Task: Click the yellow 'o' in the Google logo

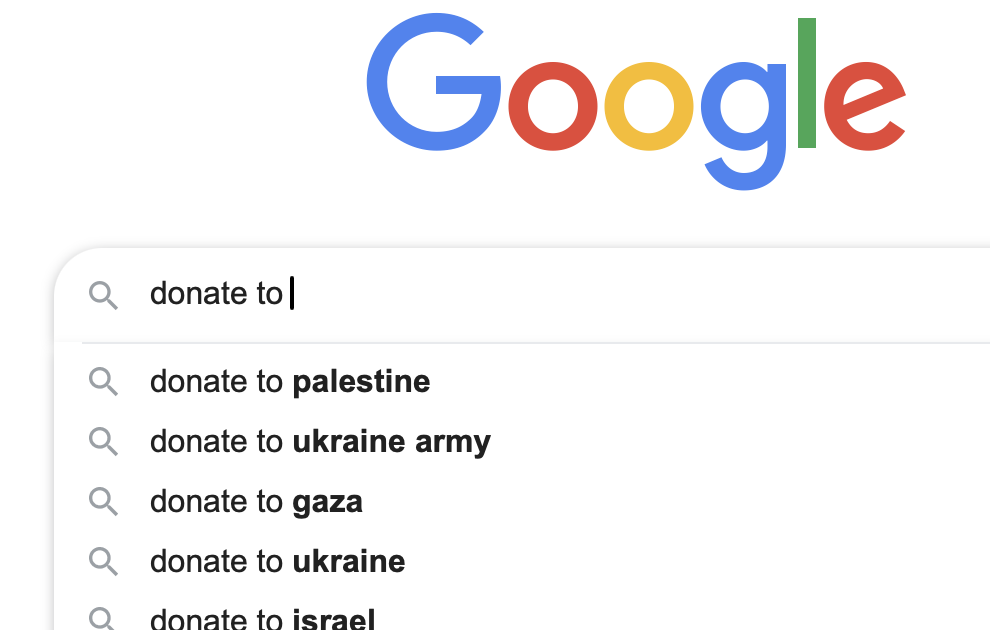Action: point(650,105)
